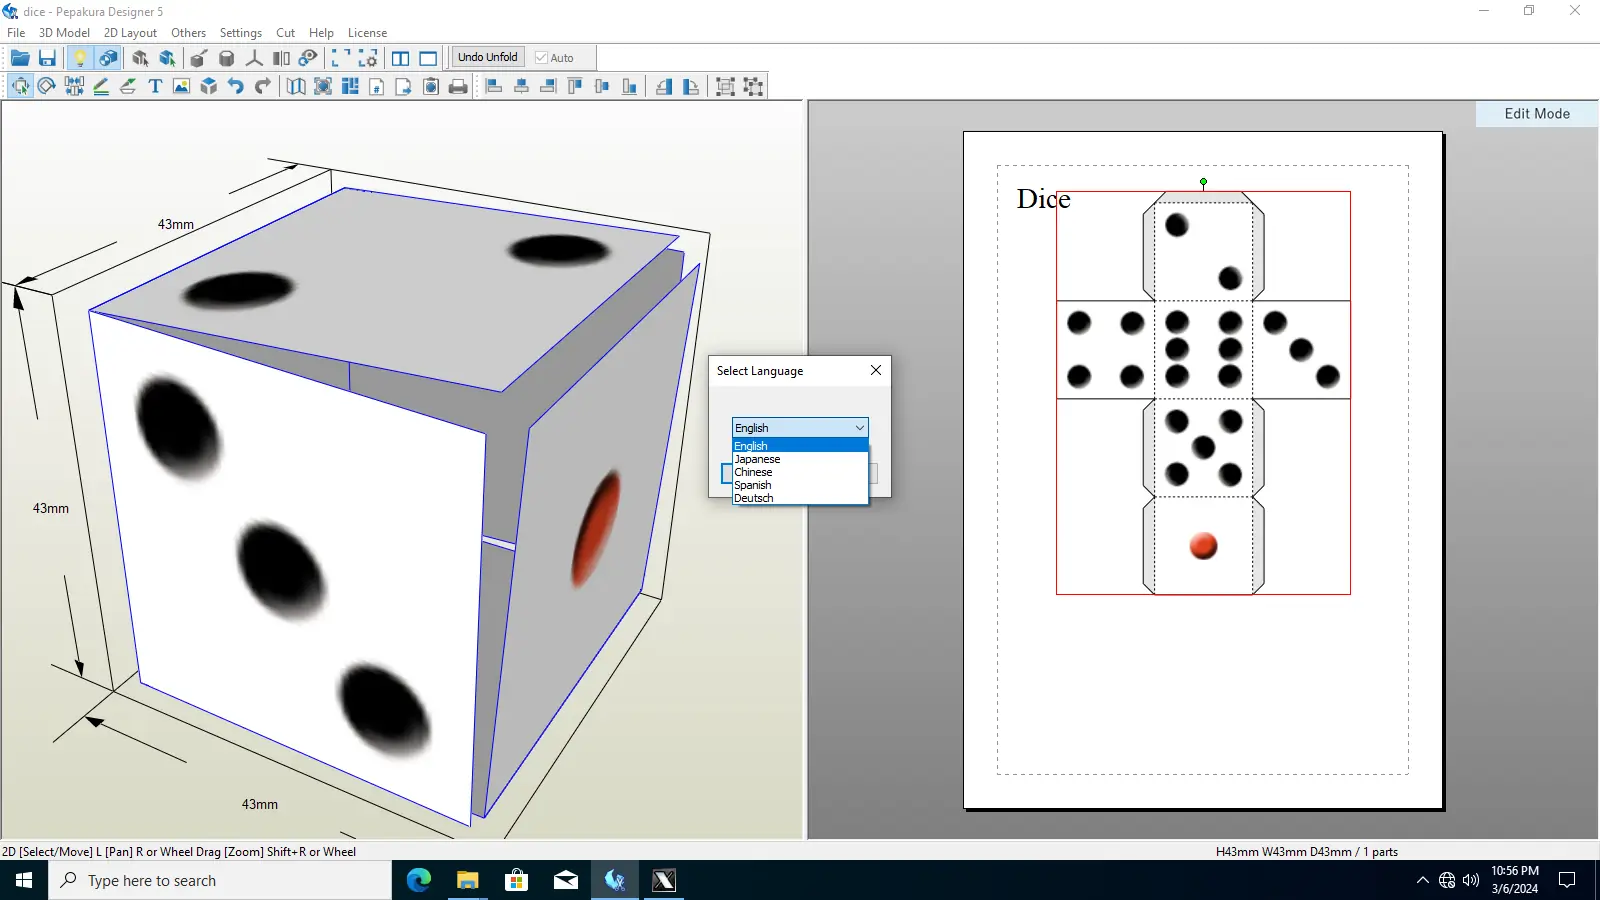Screen dimensions: 1600x900
Task: Select the pencil edge-editing tool
Action: pos(101,86)
